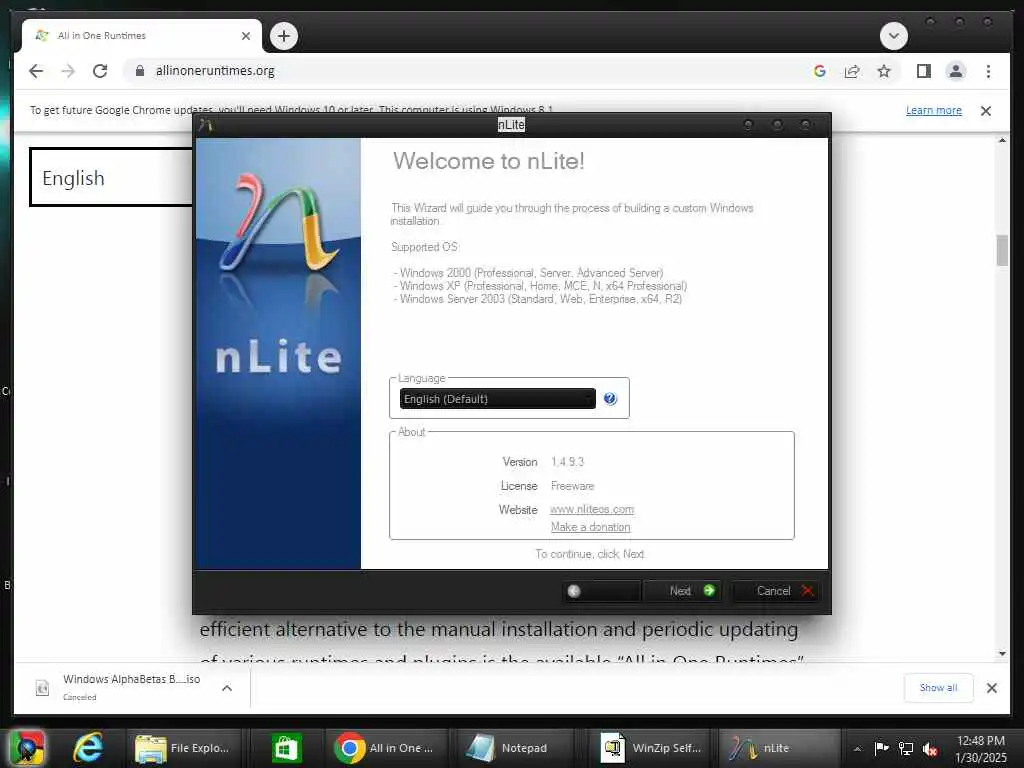The image size is (1024, 768).
Task: Click the Windows AlphaBetas download file icon
Action: point(42,688)
